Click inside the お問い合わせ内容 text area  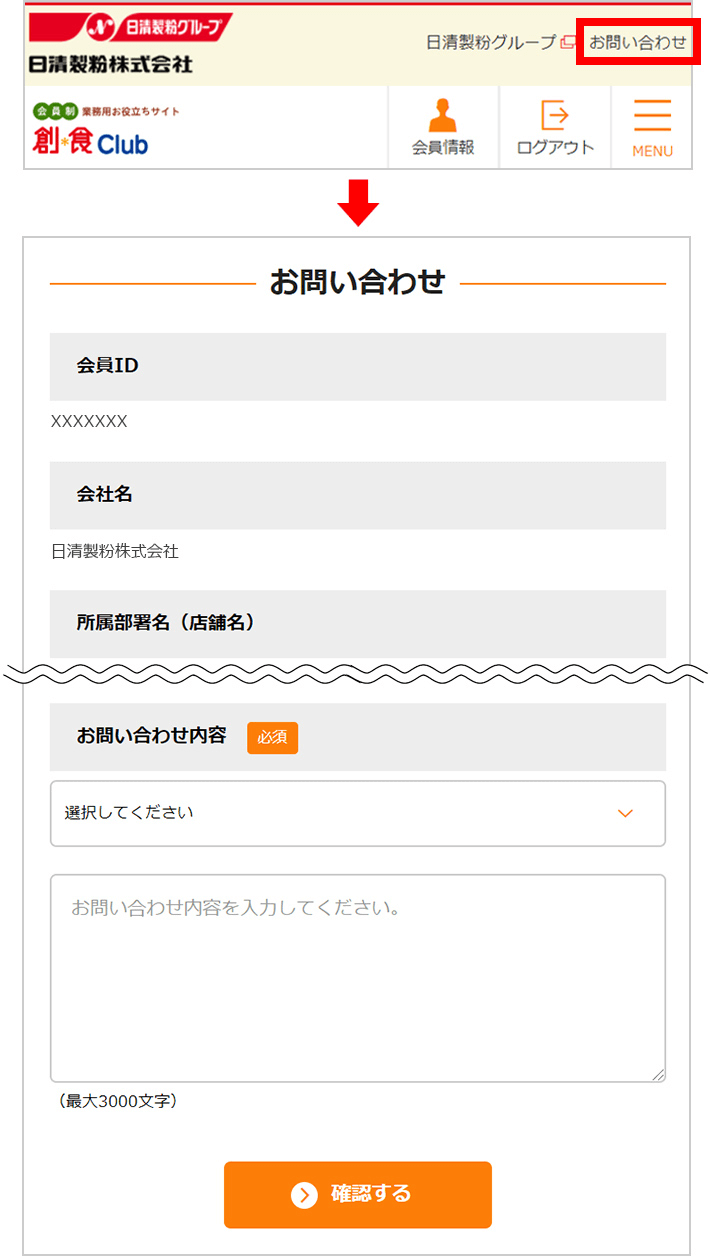pyautogui.click(x=358, y=978)
